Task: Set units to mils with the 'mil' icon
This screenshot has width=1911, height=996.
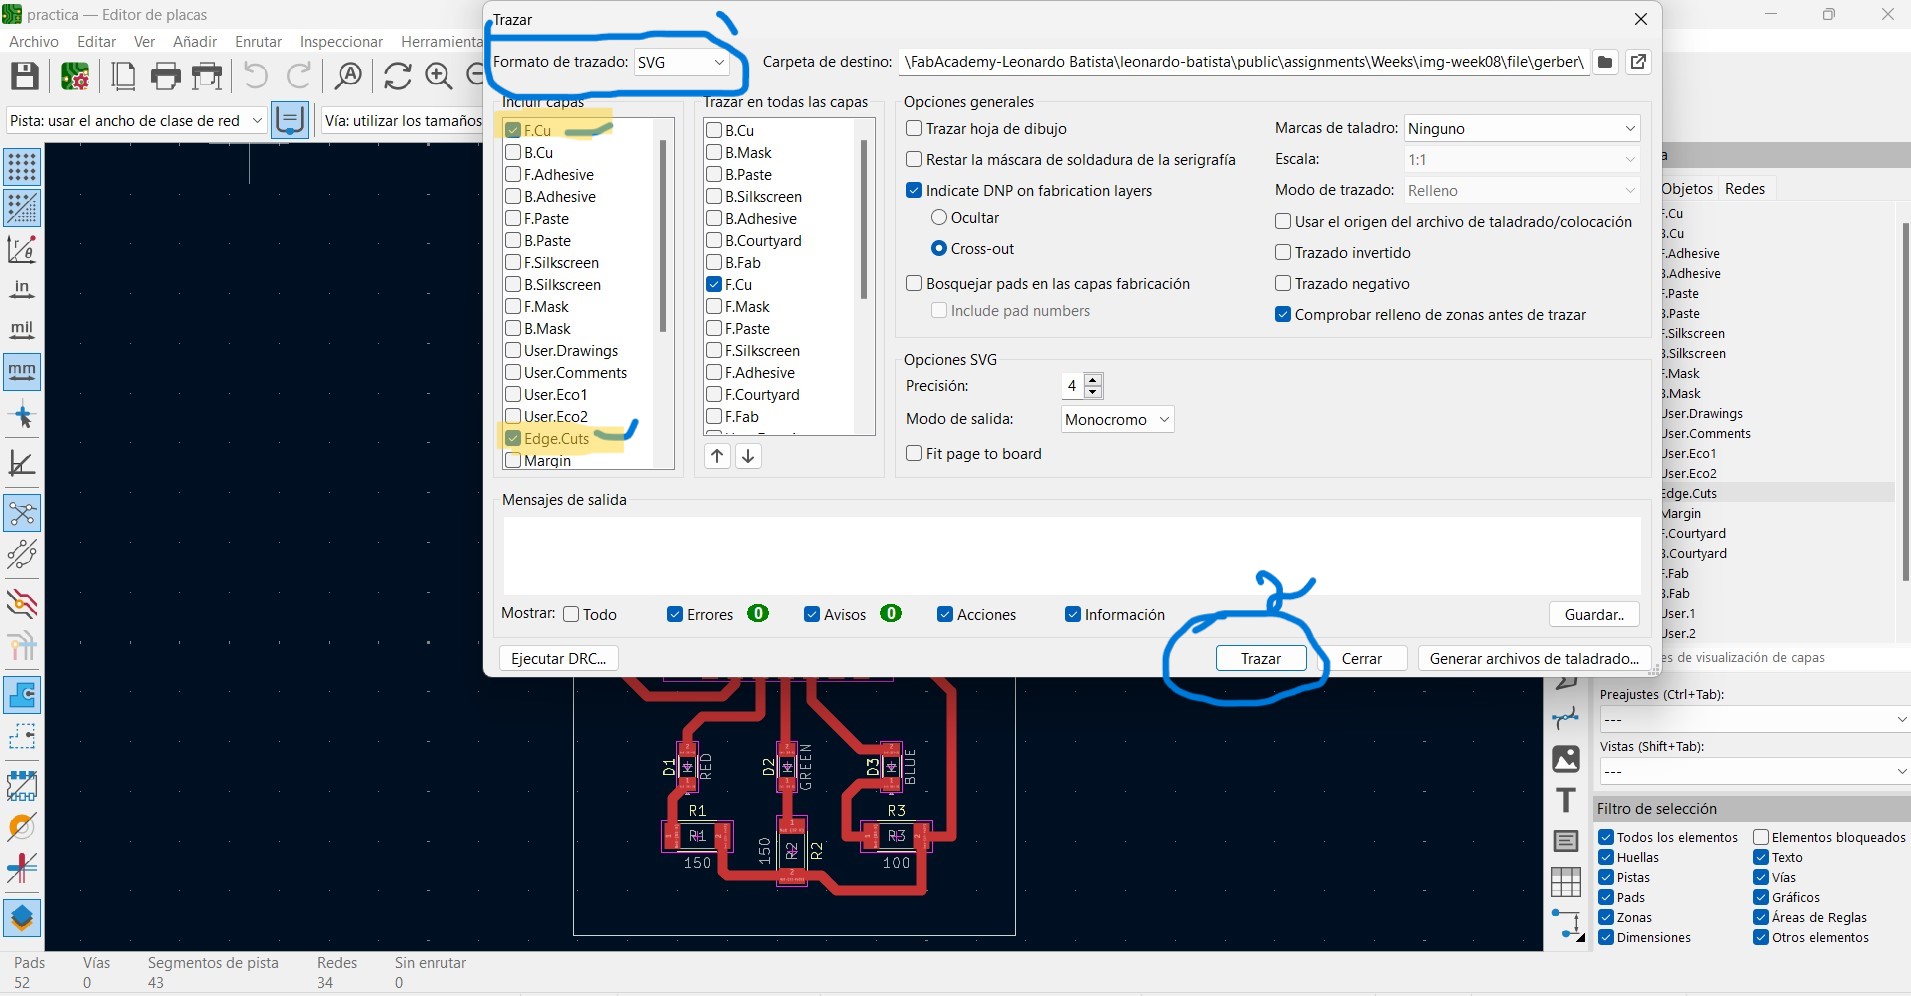Action: pos(22,330)
